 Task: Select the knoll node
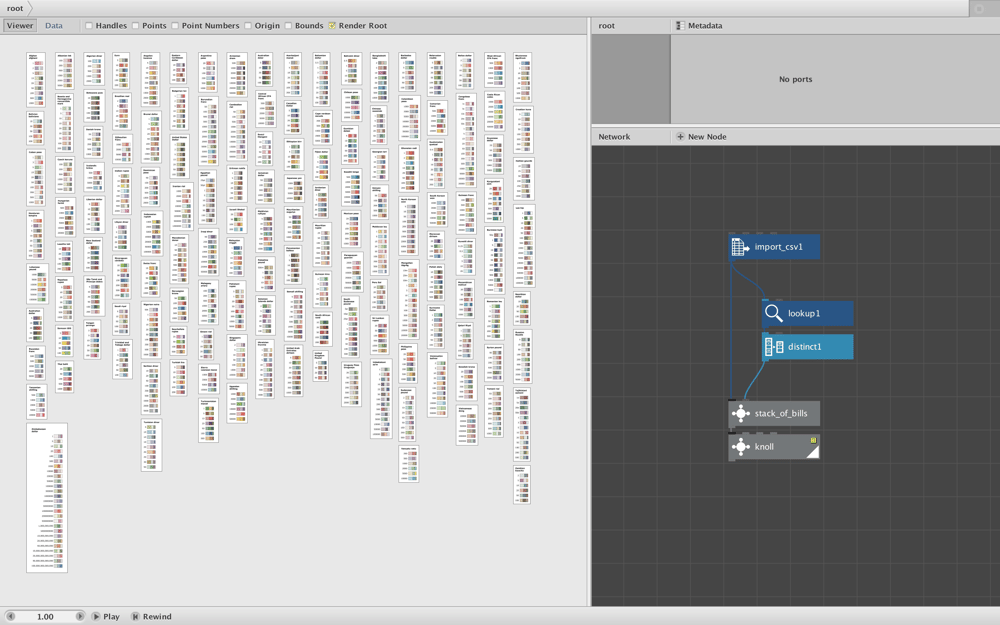pos(774,446)
